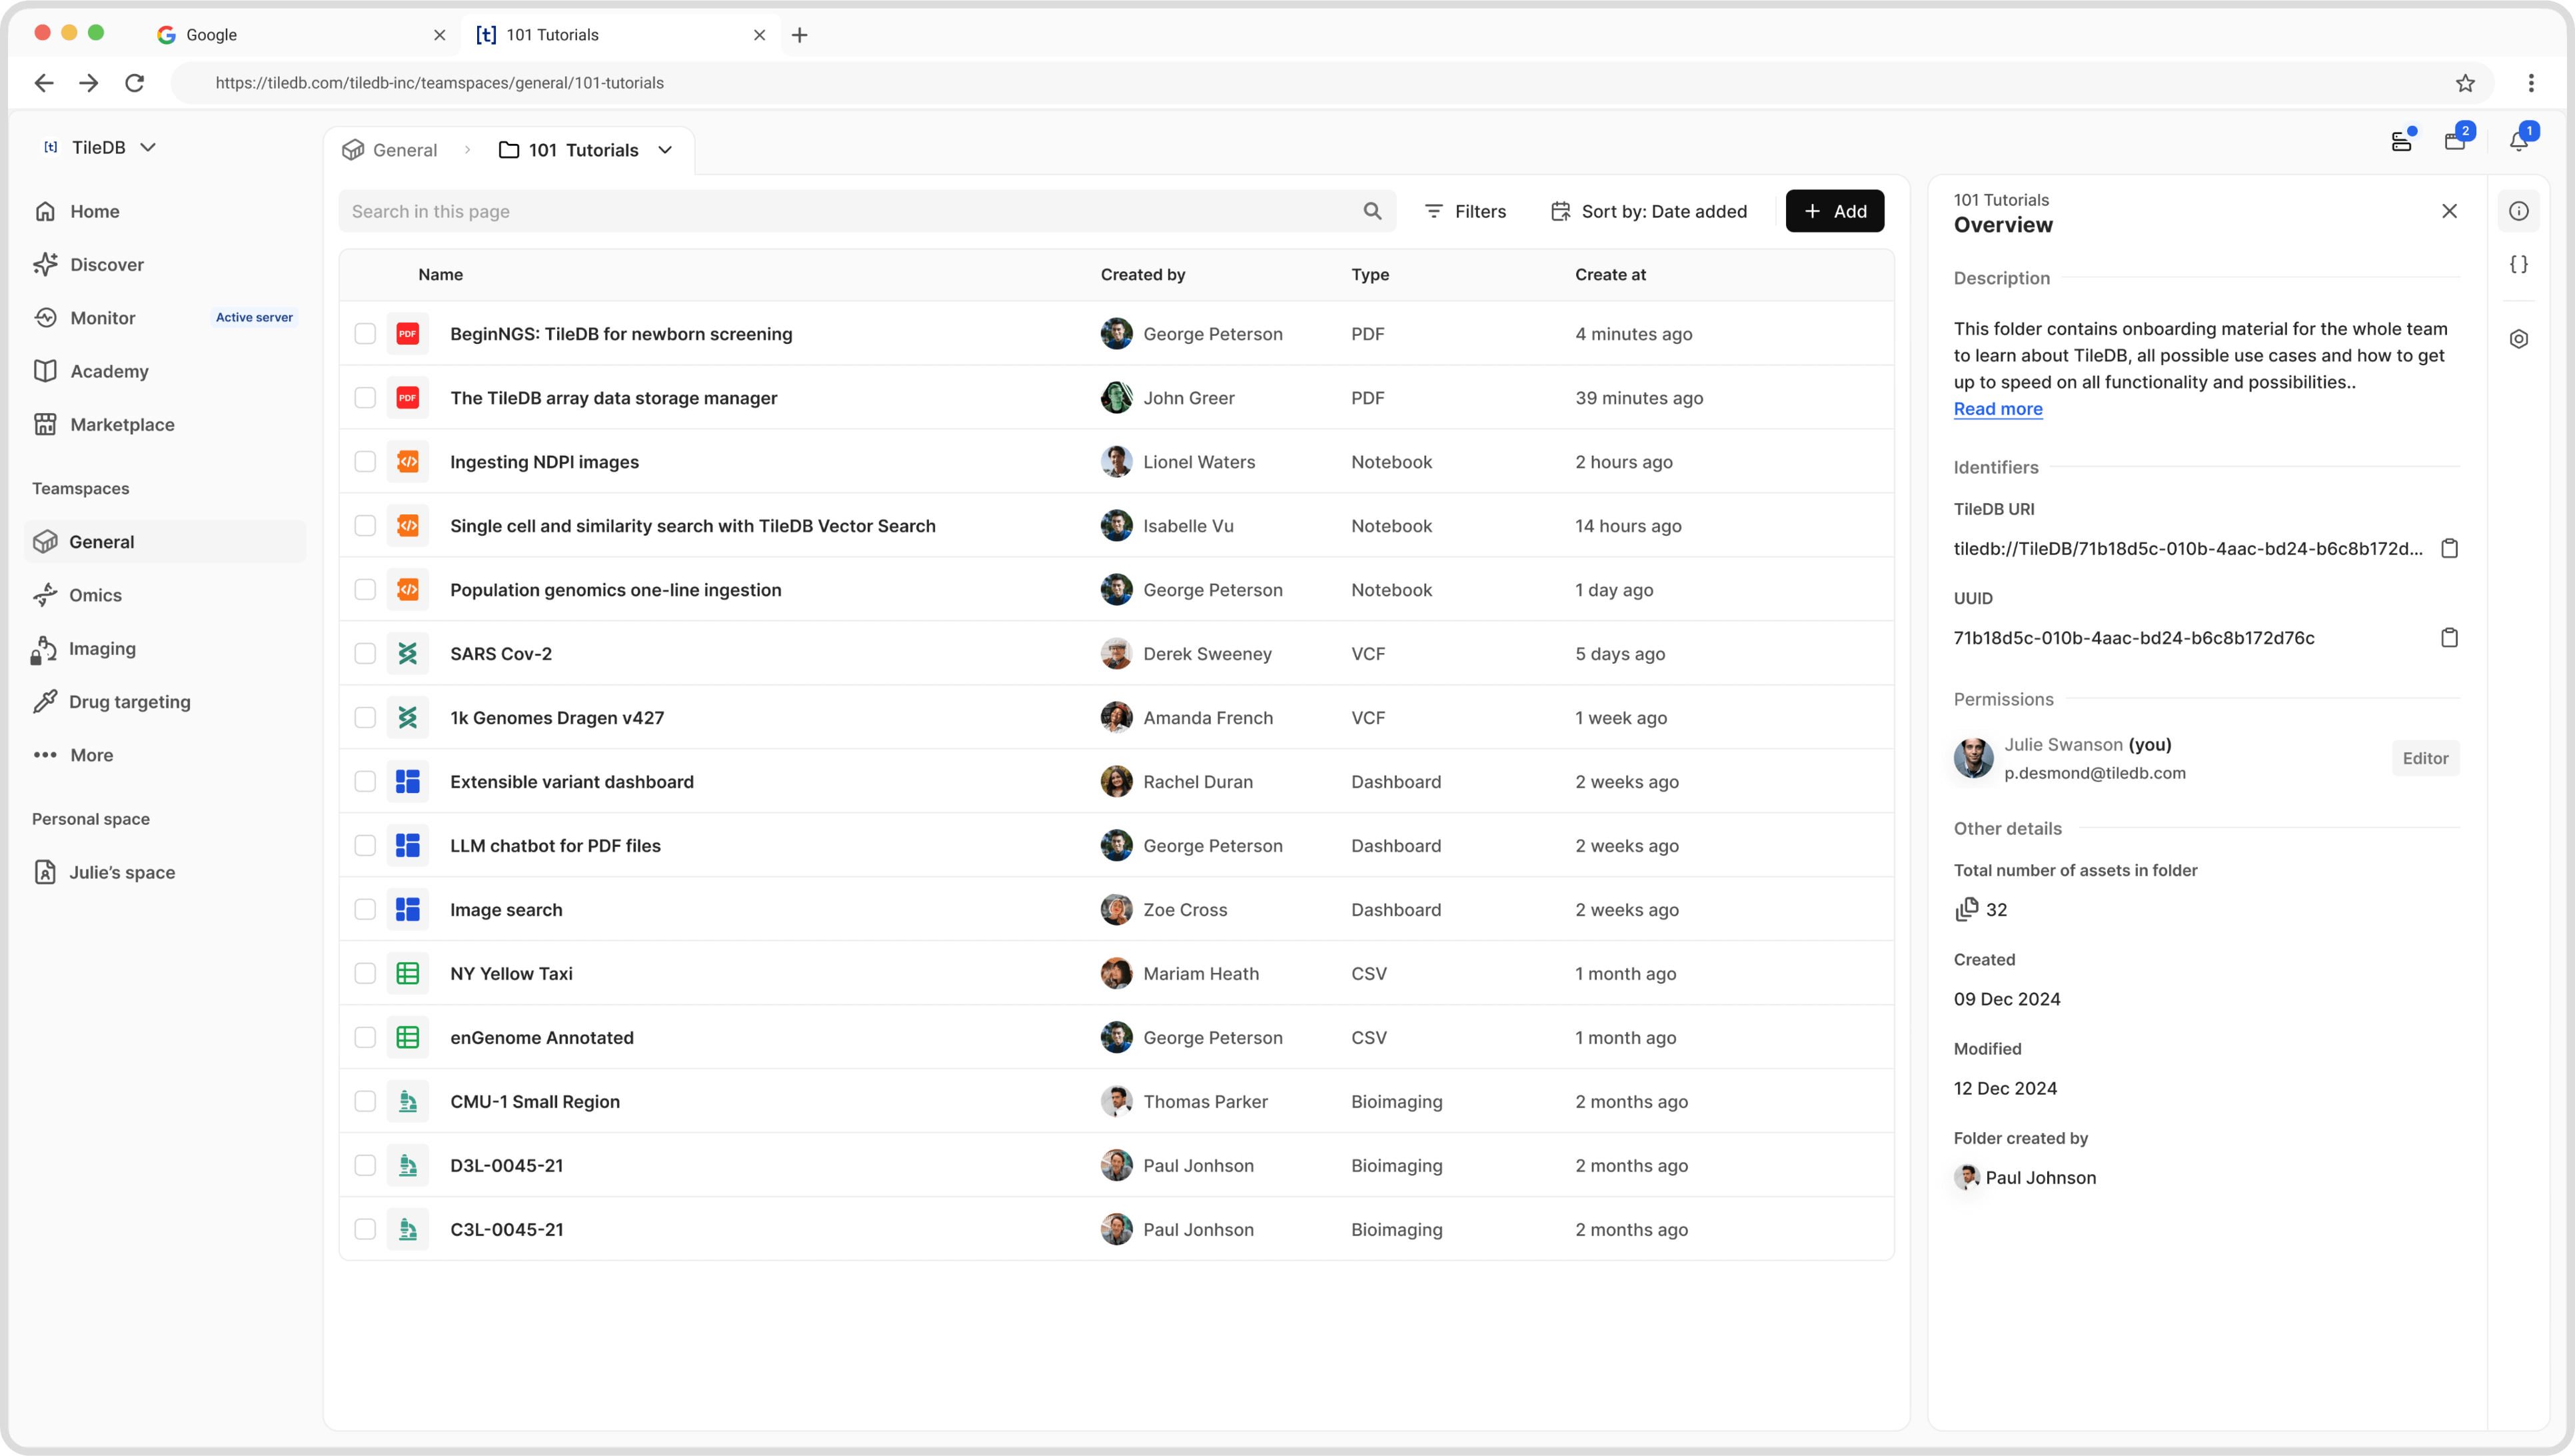Check the C3L-0045-21 row checkbox
The image size is (2575, 1456).
364,1230
